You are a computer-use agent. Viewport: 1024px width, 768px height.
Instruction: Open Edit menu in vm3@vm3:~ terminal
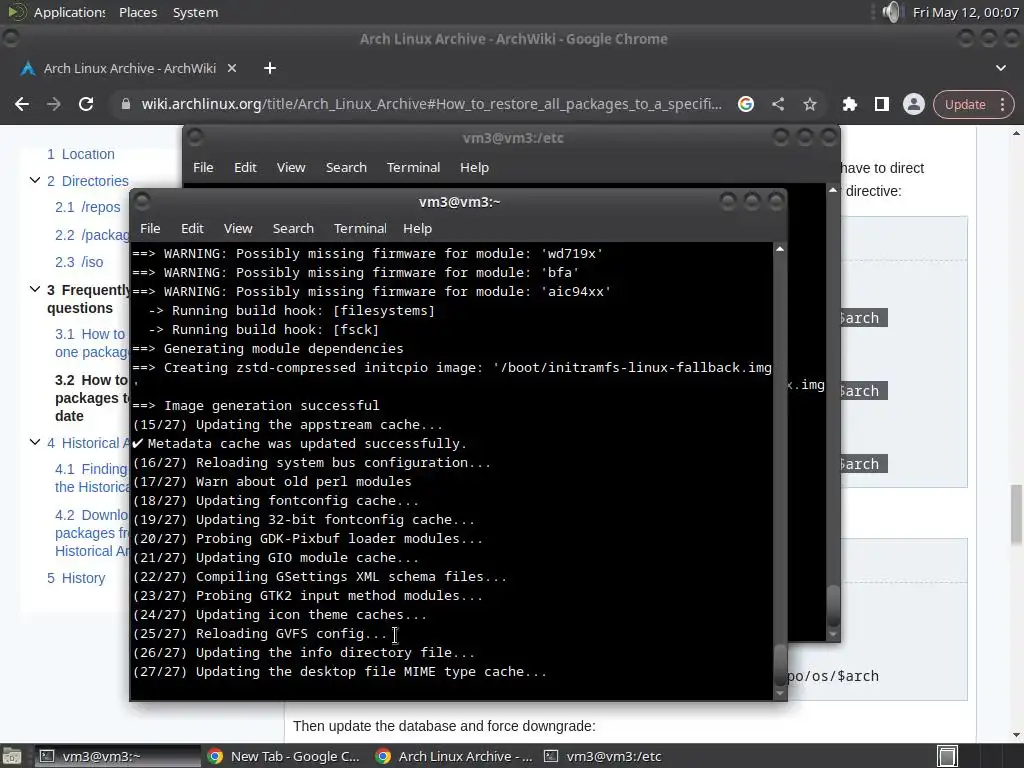(x=192, y=229)
